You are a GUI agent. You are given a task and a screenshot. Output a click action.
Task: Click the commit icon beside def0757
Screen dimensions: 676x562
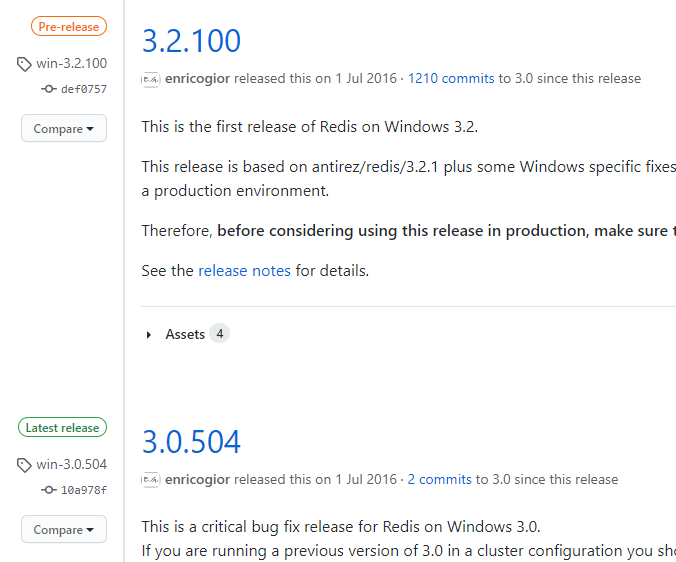point(49,89)
